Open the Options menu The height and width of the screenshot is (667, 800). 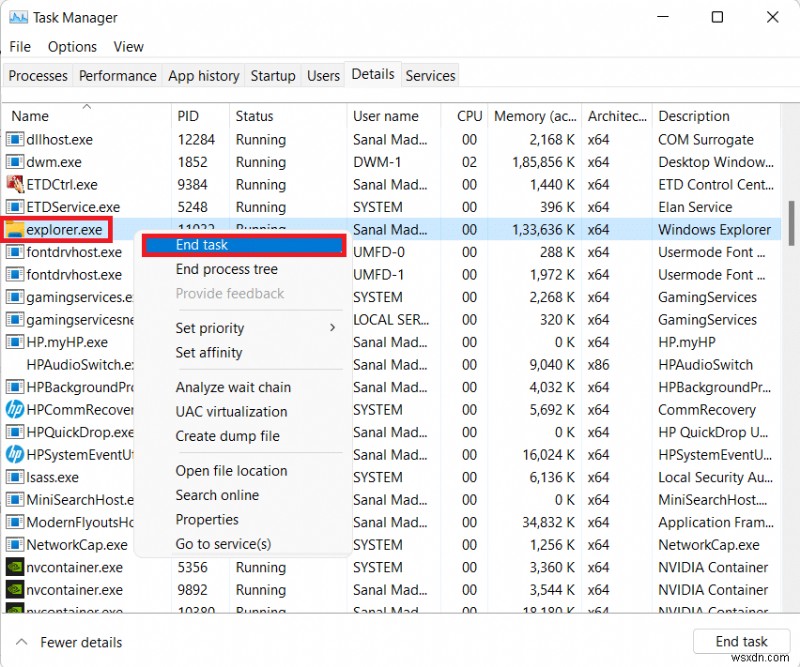pos(71,46)
